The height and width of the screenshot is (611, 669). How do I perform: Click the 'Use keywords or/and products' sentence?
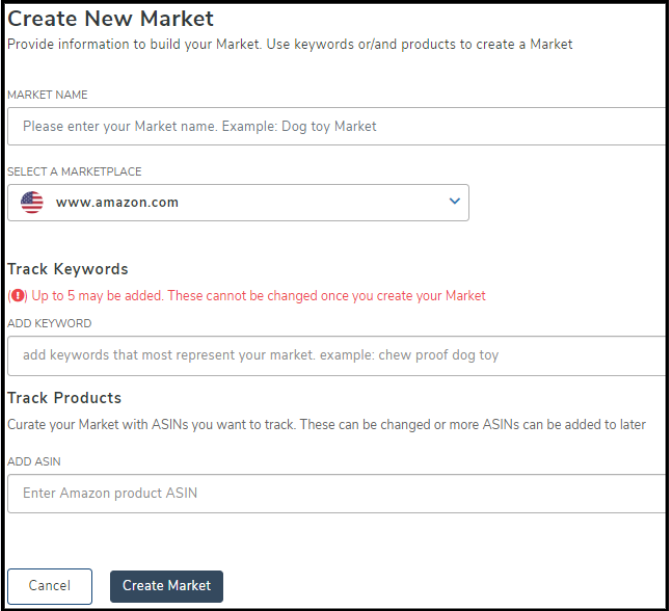pyautogui.click(x=420, y=45)
